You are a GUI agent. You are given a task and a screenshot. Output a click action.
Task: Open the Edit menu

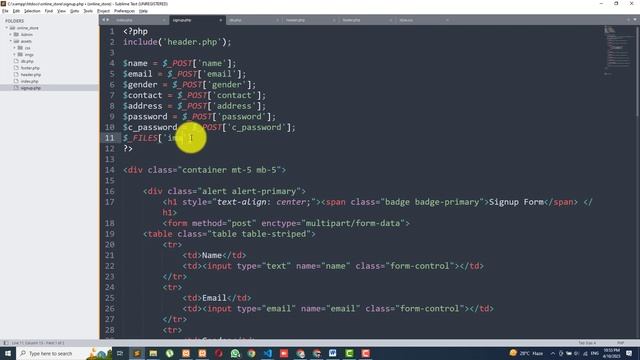(16, 11)
